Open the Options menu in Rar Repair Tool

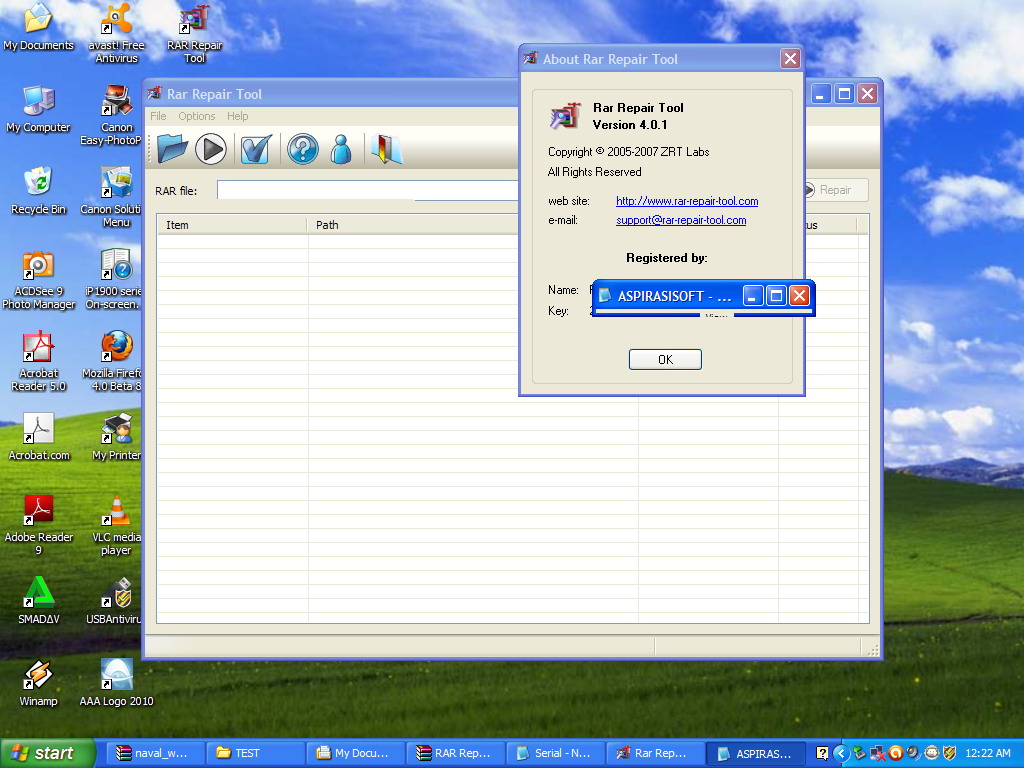197,116
